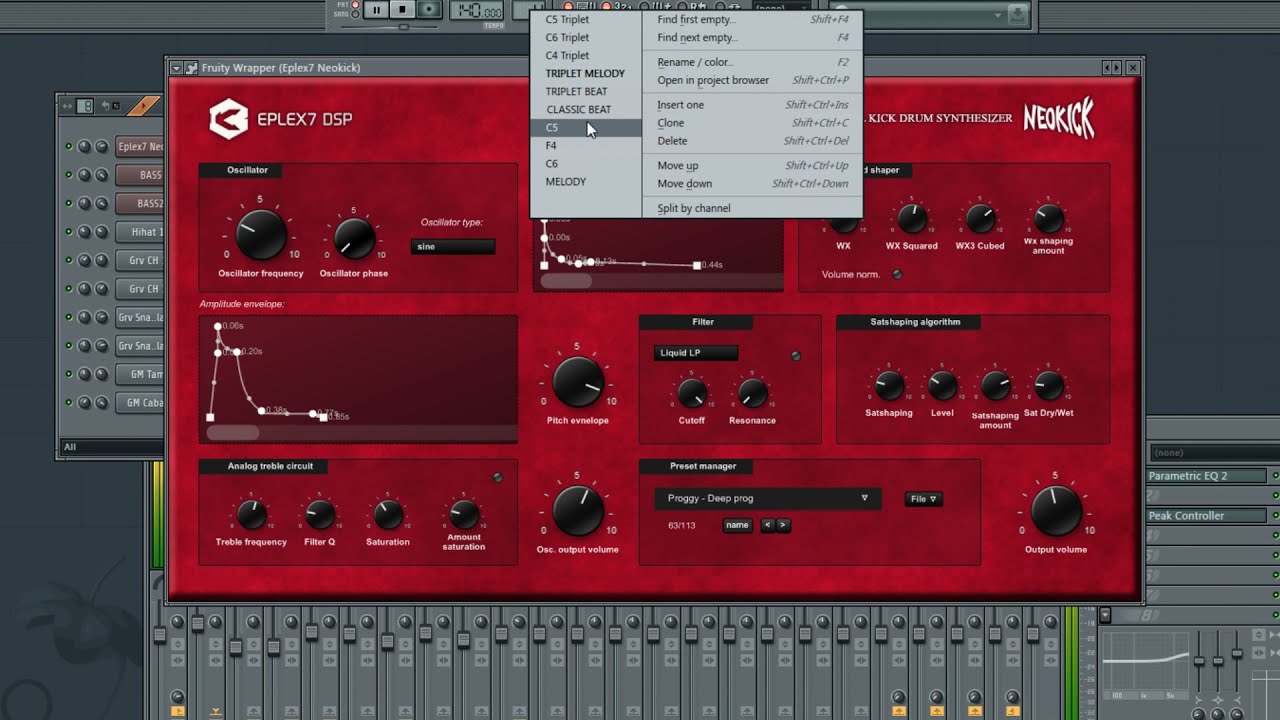Select TRIPLET BEAT pattern
1280x720 pixels.
(x=585, y=91)
